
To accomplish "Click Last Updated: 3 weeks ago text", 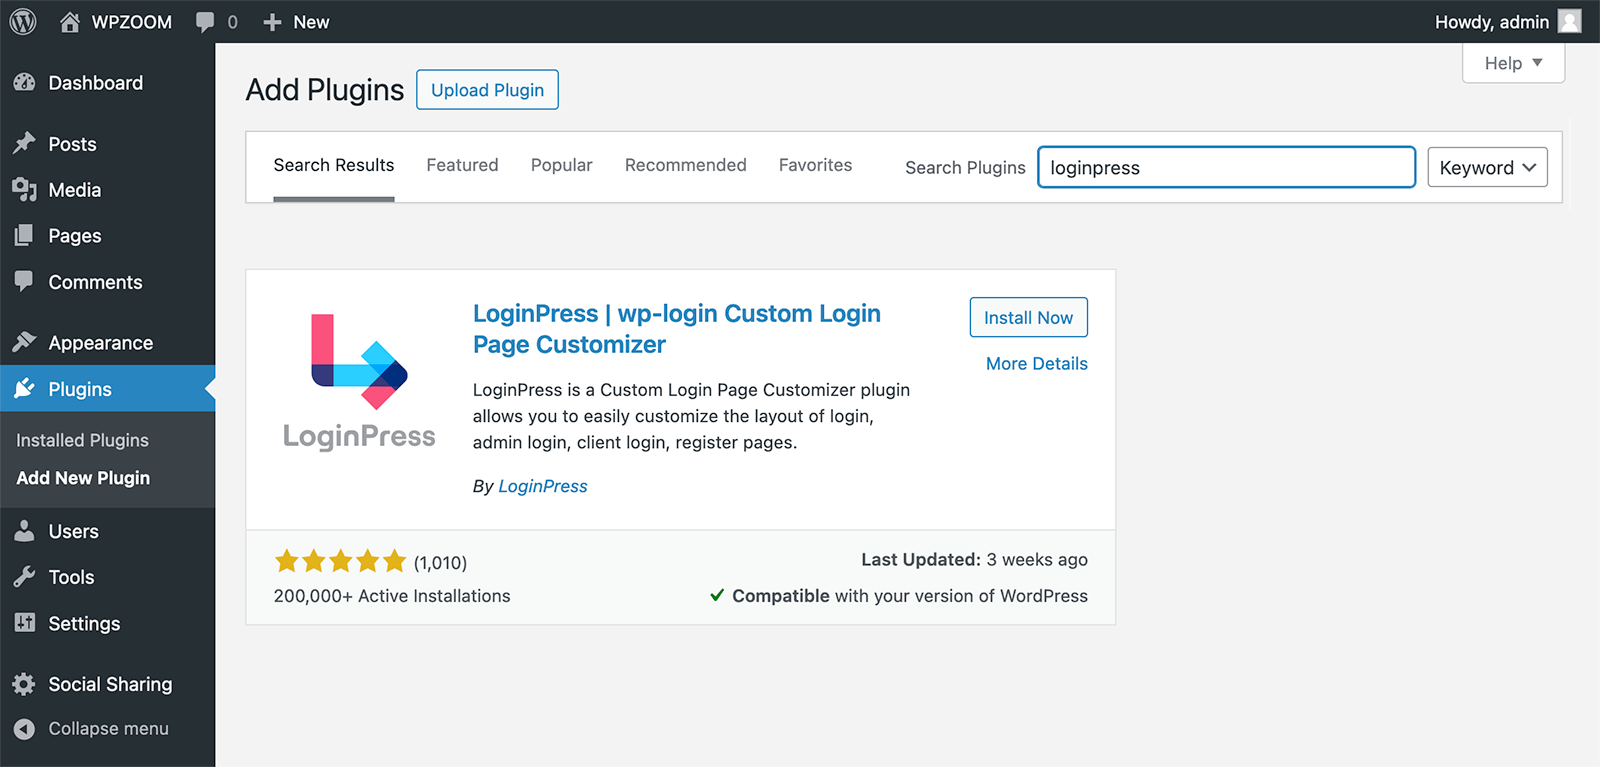I will [x=974, y=560].
